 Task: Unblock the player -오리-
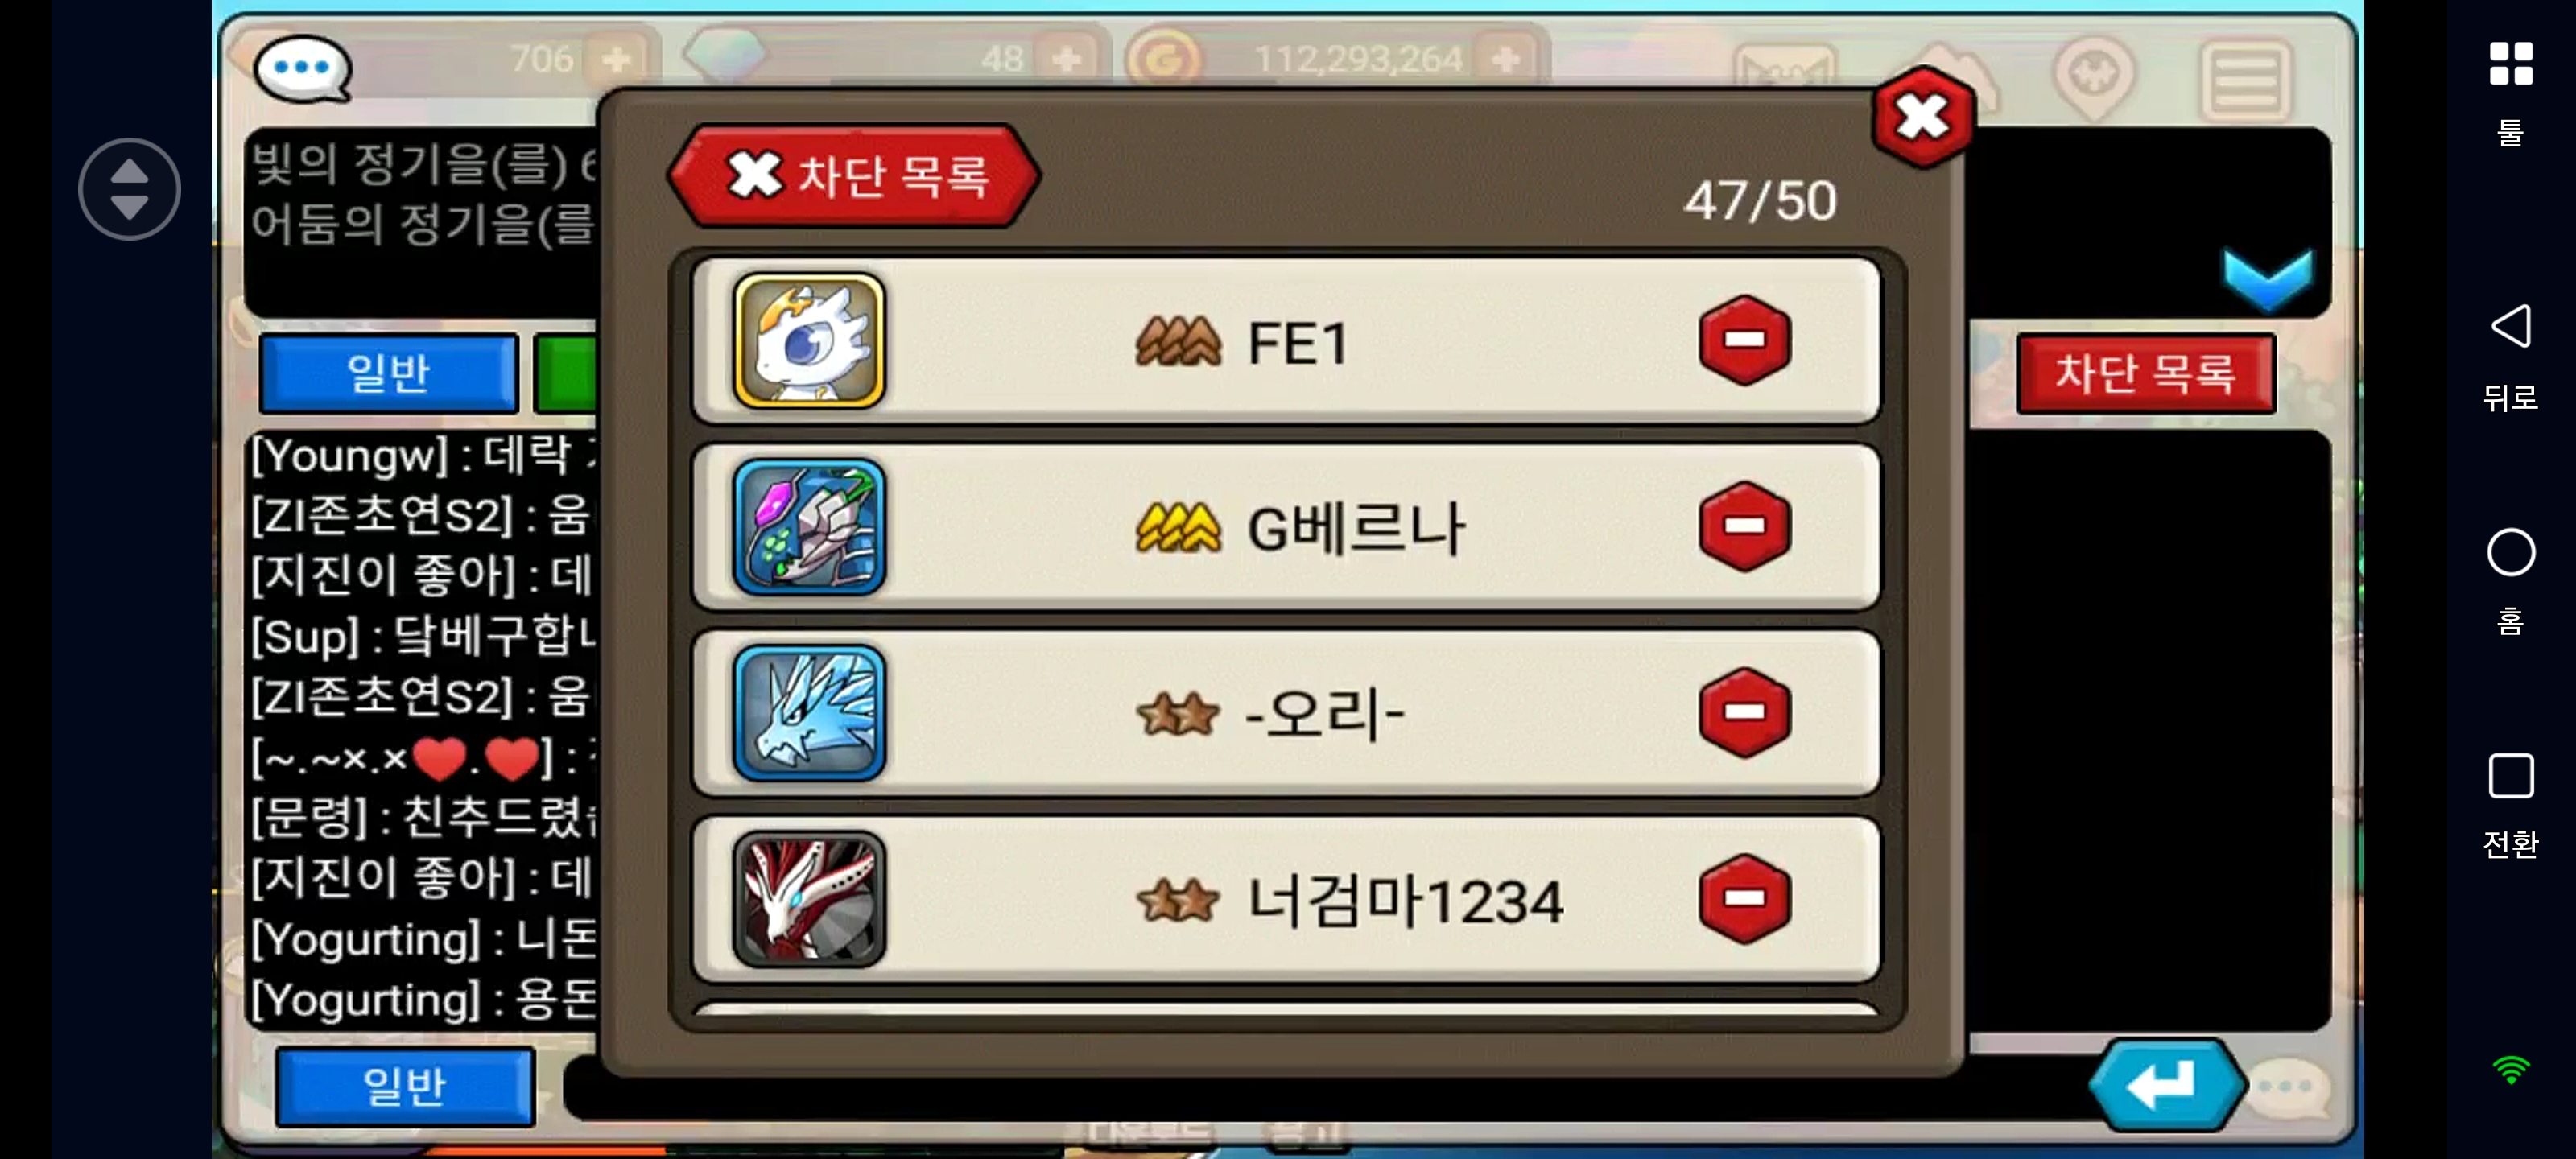point(1744,712)
